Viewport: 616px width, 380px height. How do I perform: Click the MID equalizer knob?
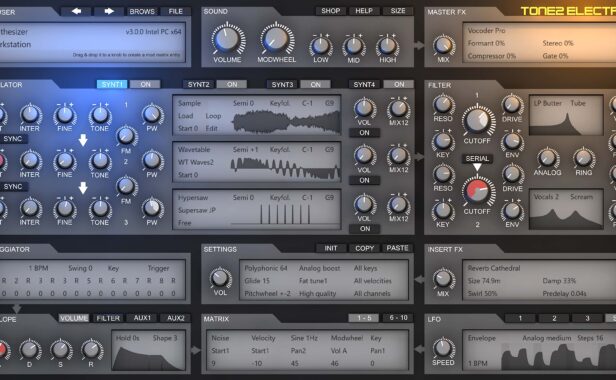[x=354, y=46]
